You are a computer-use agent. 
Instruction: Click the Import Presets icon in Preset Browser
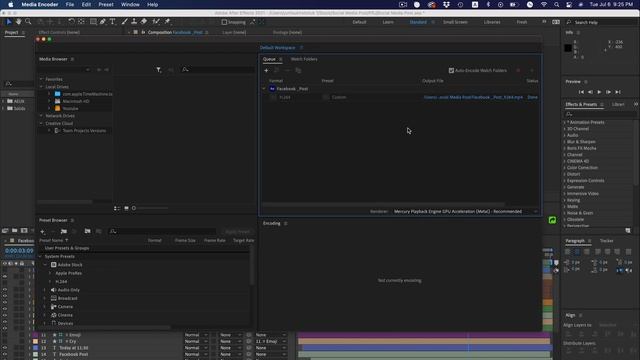pos(87,231)
